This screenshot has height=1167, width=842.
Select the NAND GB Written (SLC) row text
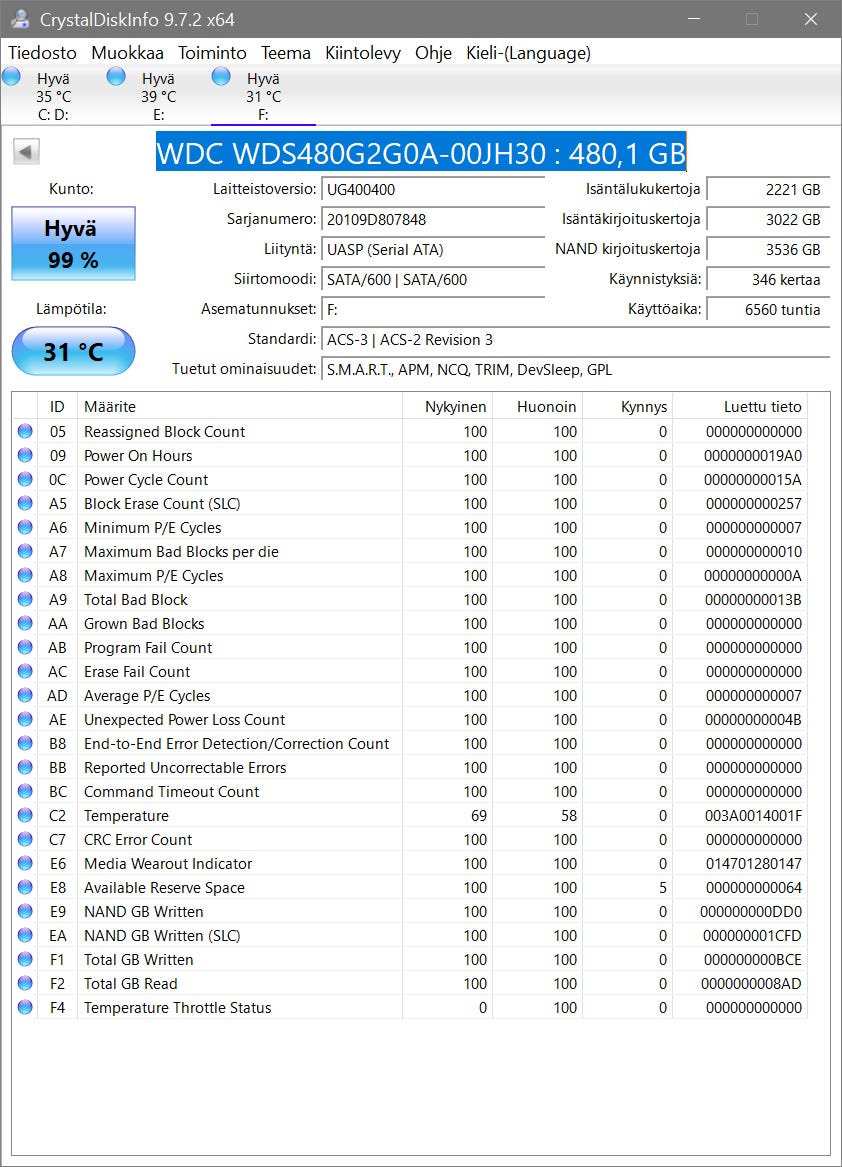click(x=162, y=936)
